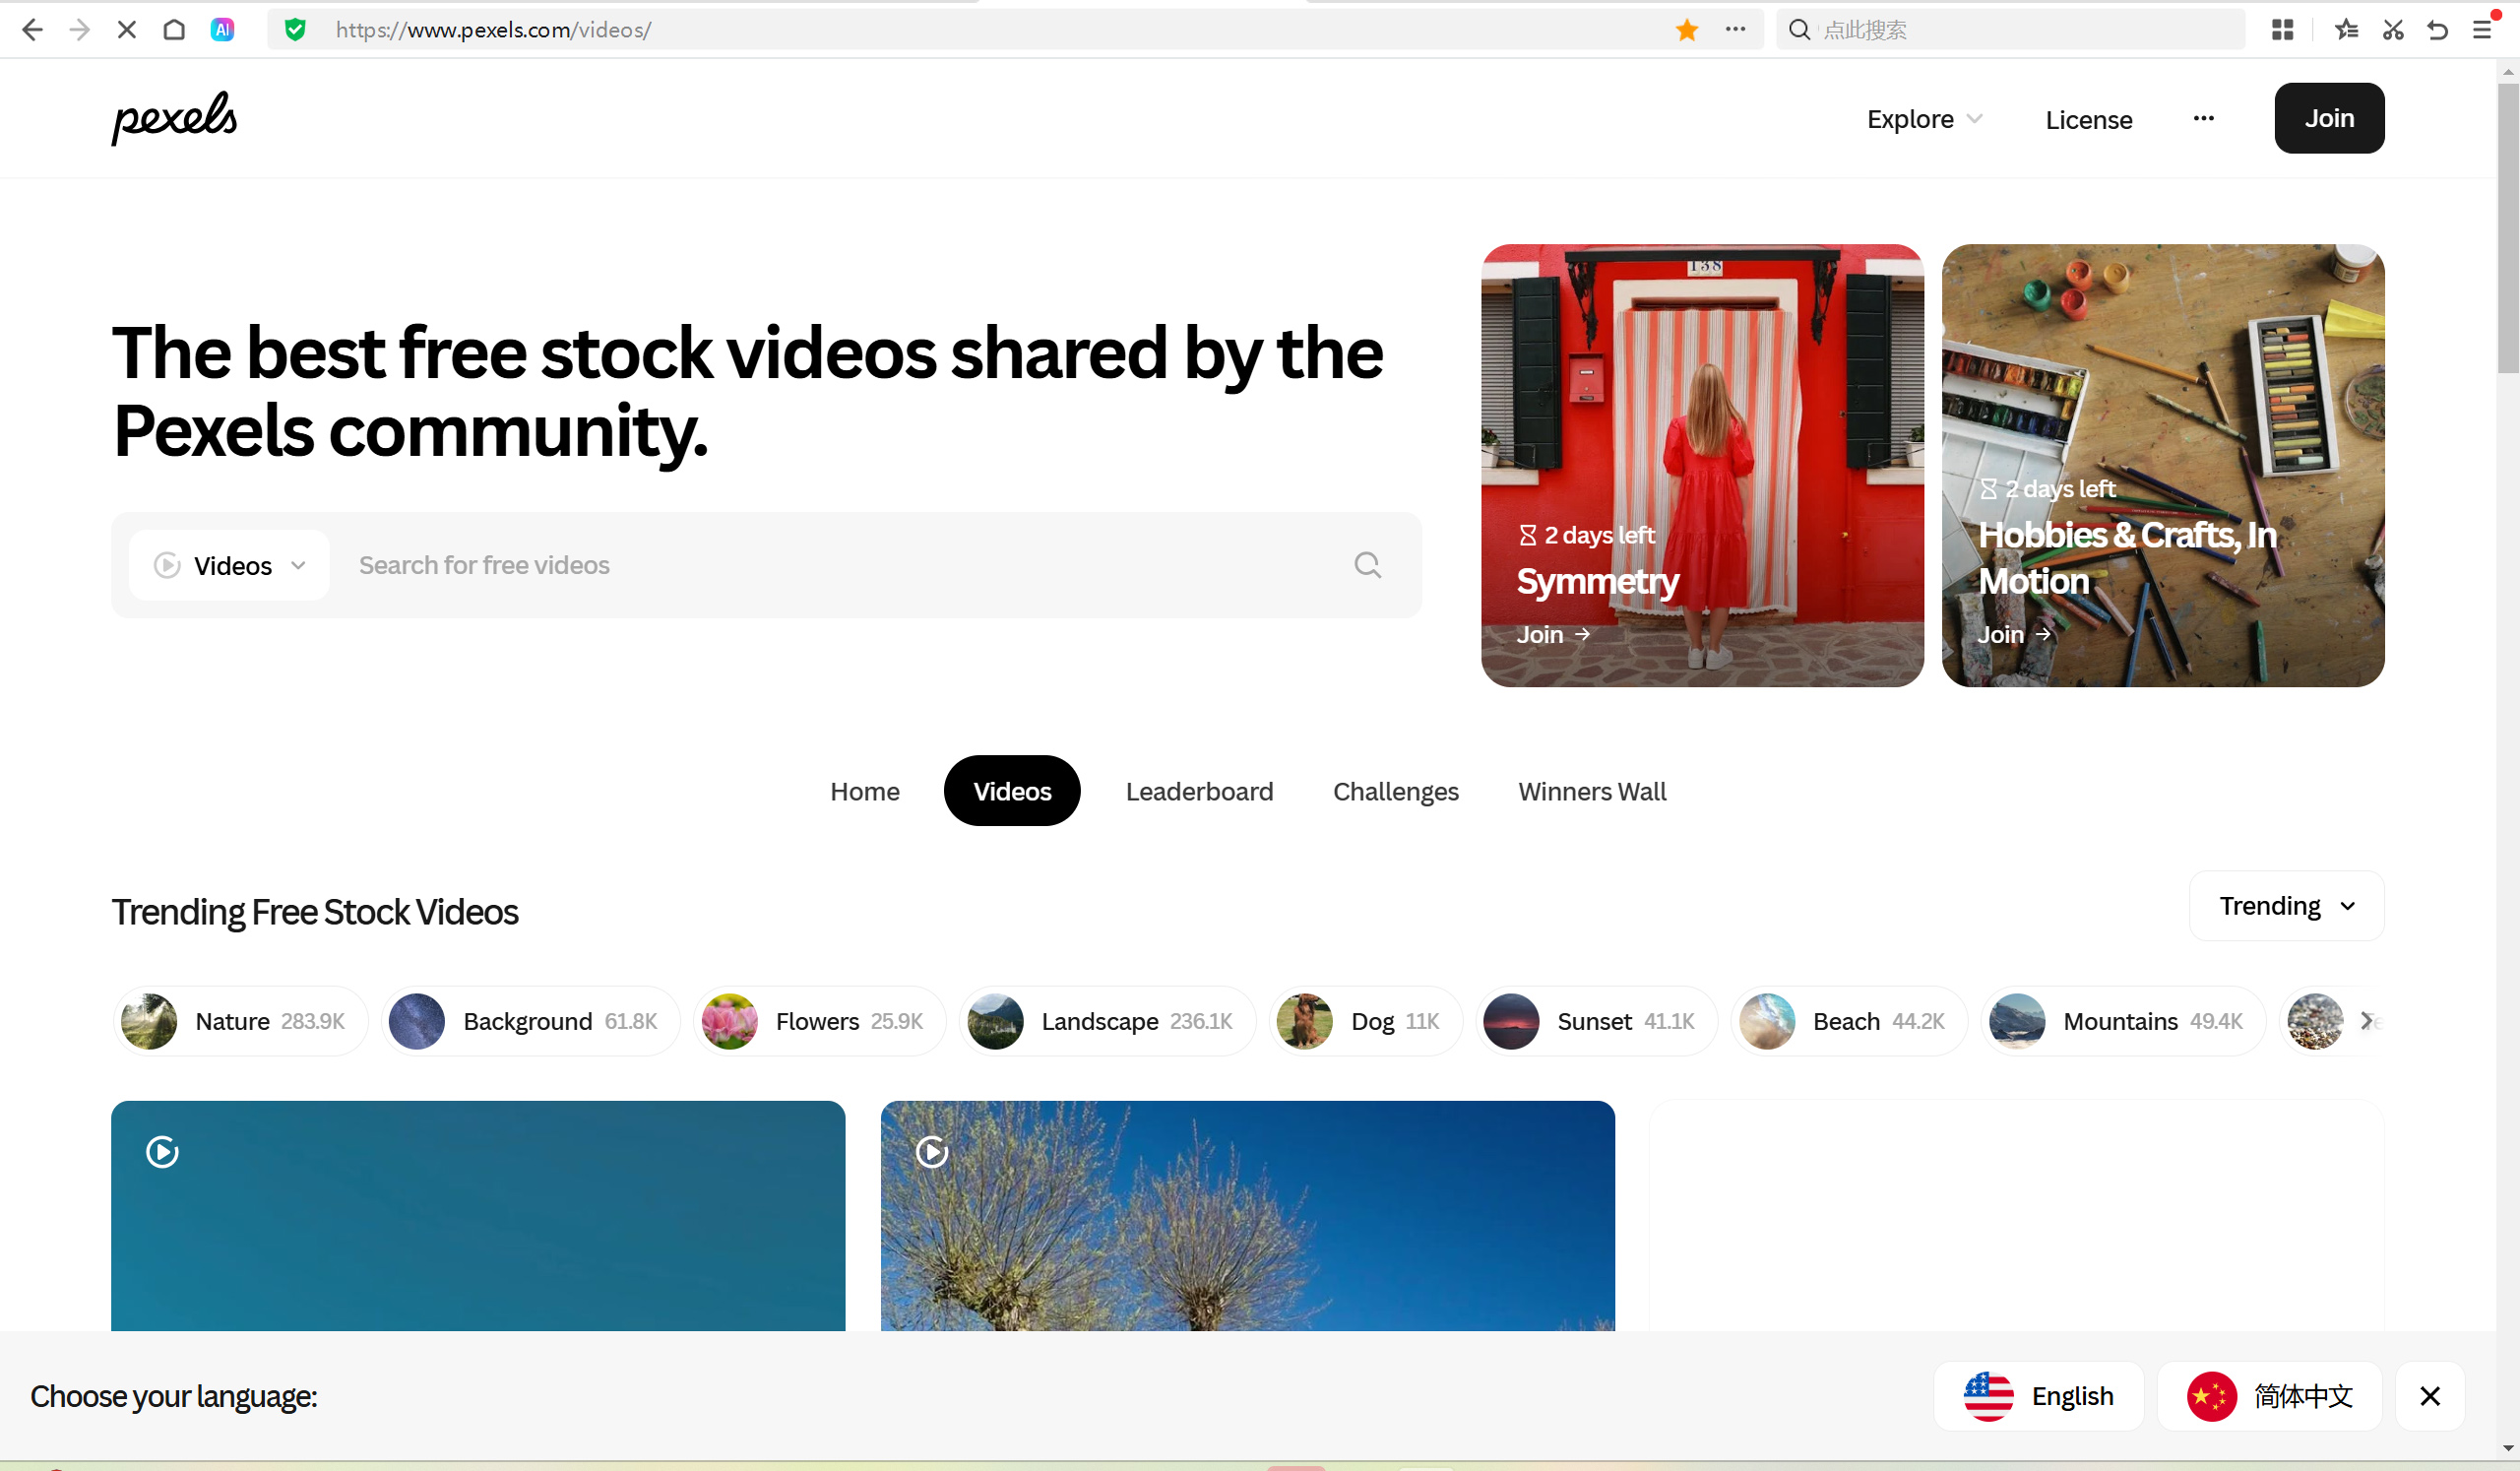Image resolution: width=2520 pixels, height=1471 pixels.
Task: Open the browser extensions grid icon
Action: tap(2281, 30)
